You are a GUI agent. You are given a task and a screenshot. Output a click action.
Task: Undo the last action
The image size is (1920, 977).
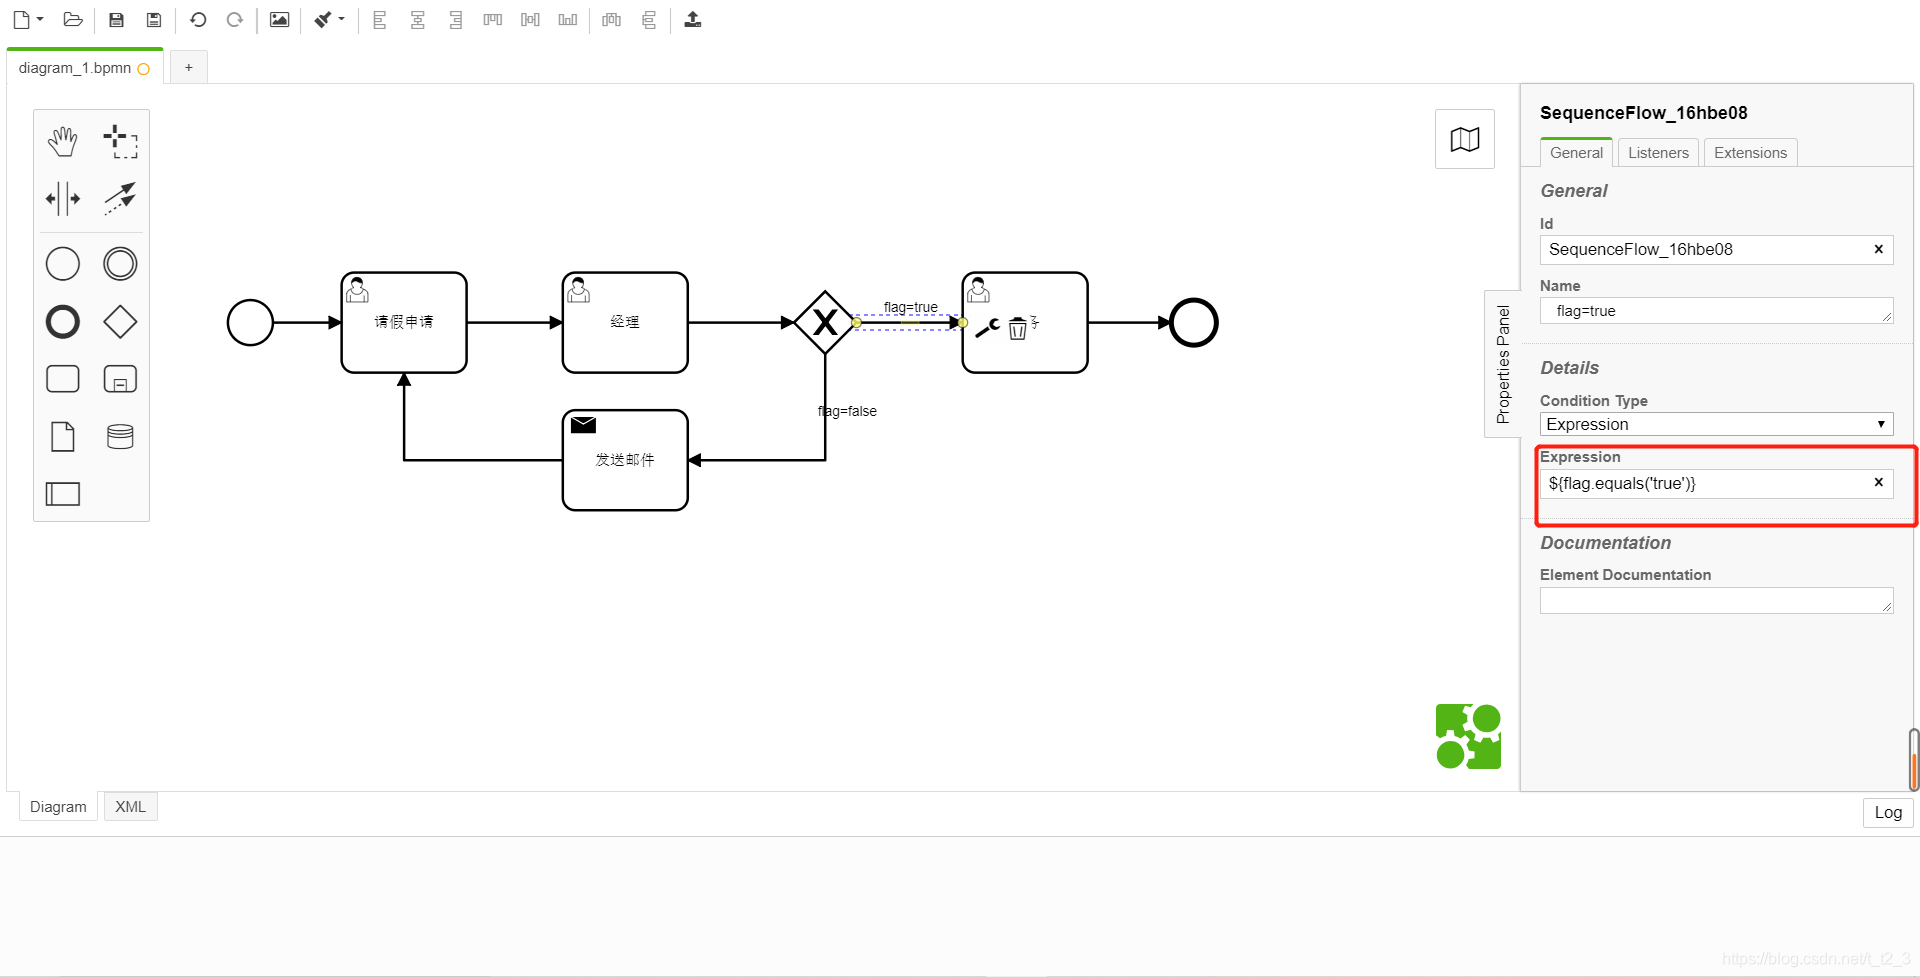tap(198, 20)
